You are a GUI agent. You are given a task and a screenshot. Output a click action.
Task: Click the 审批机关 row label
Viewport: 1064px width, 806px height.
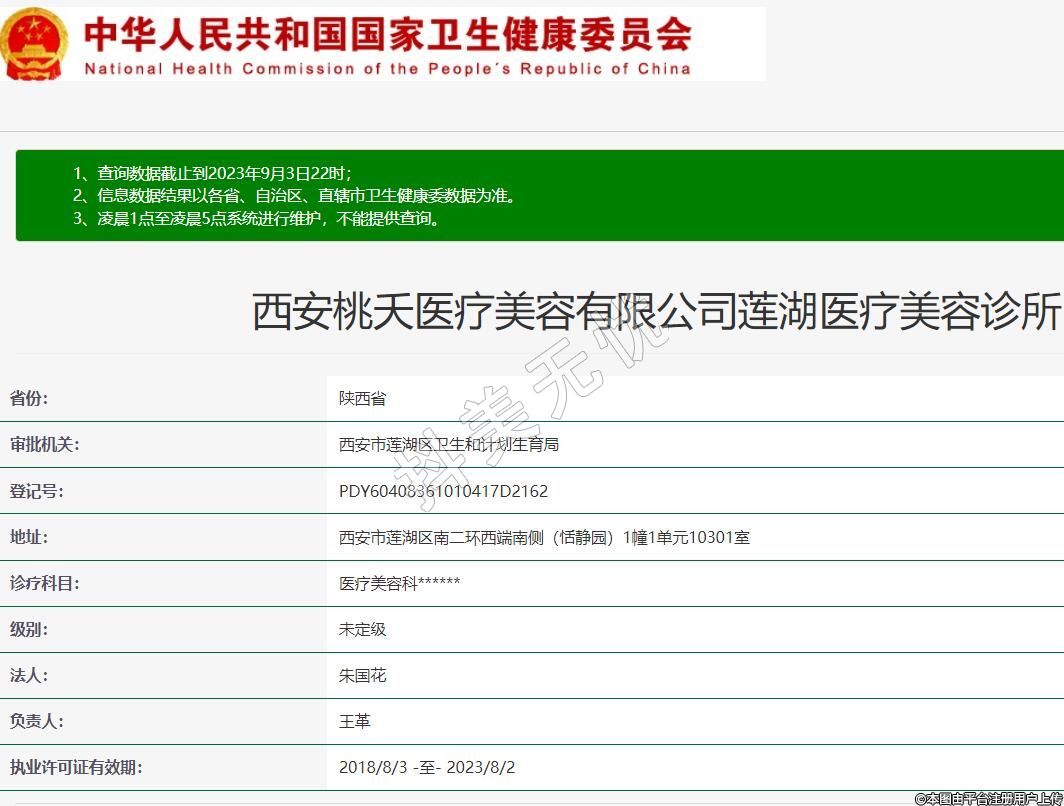[x=44, y=444]
